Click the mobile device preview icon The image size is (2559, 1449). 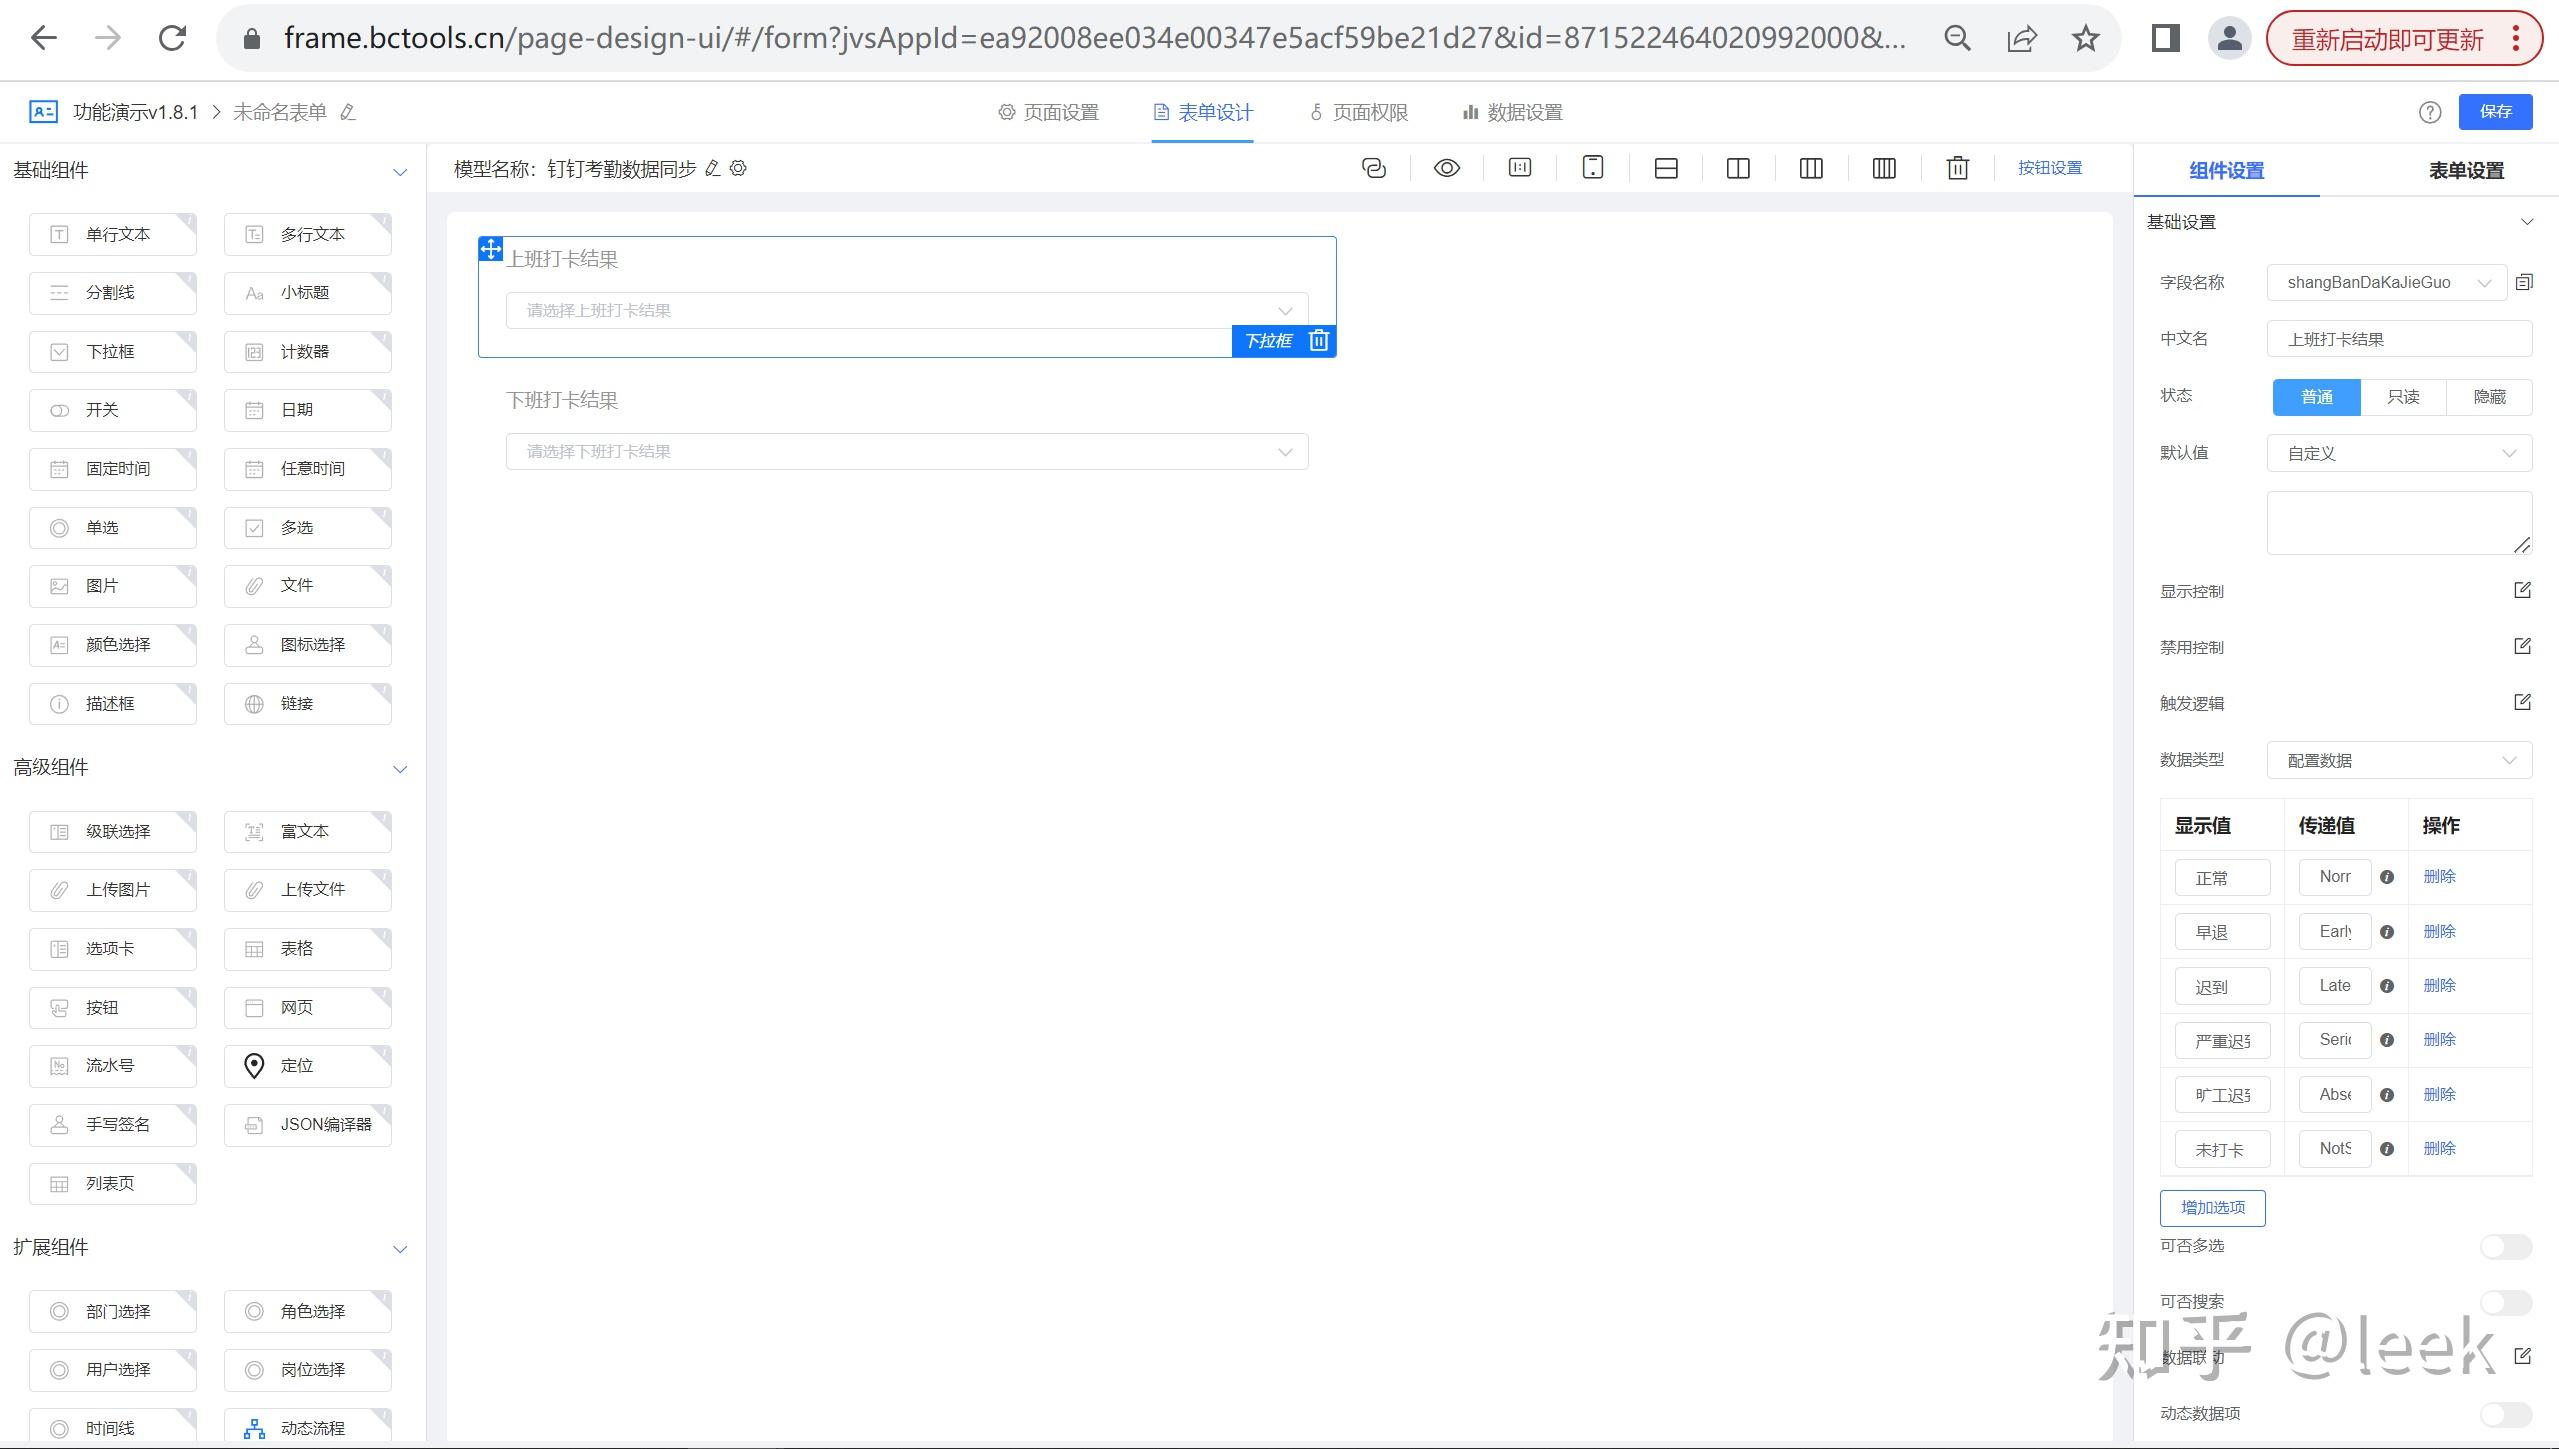[1593, 168]
